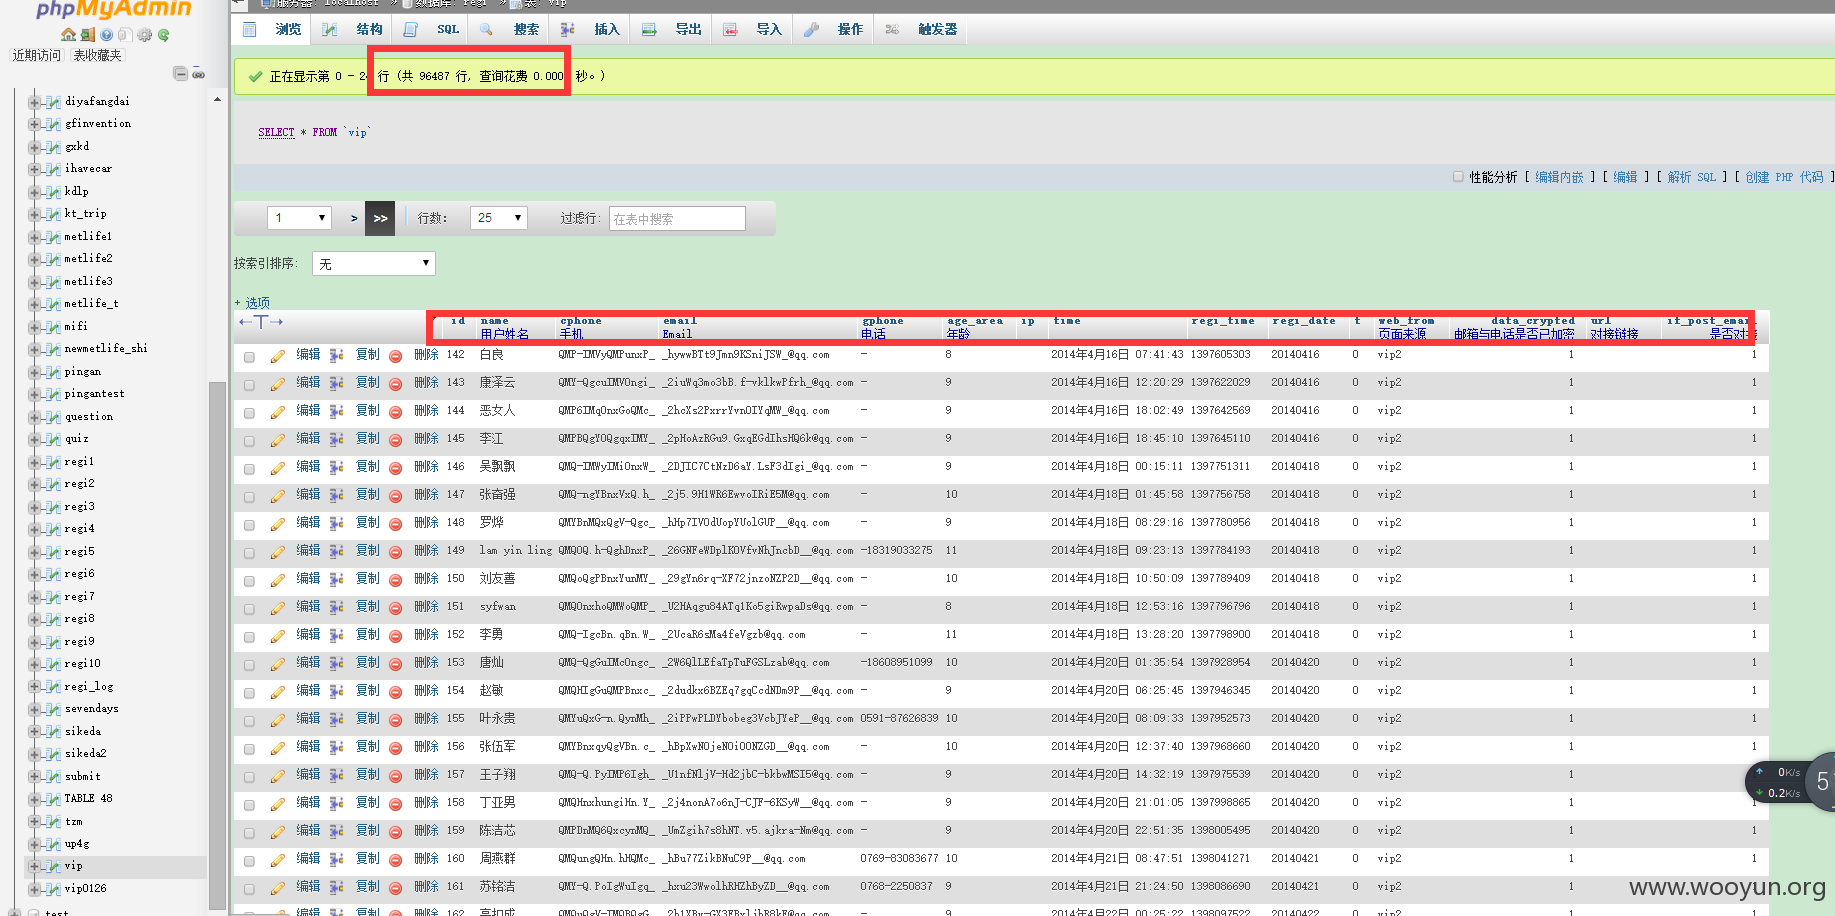Switch to the 结构 structure tab
The image size is (1835, 916).
click(352, 29)
